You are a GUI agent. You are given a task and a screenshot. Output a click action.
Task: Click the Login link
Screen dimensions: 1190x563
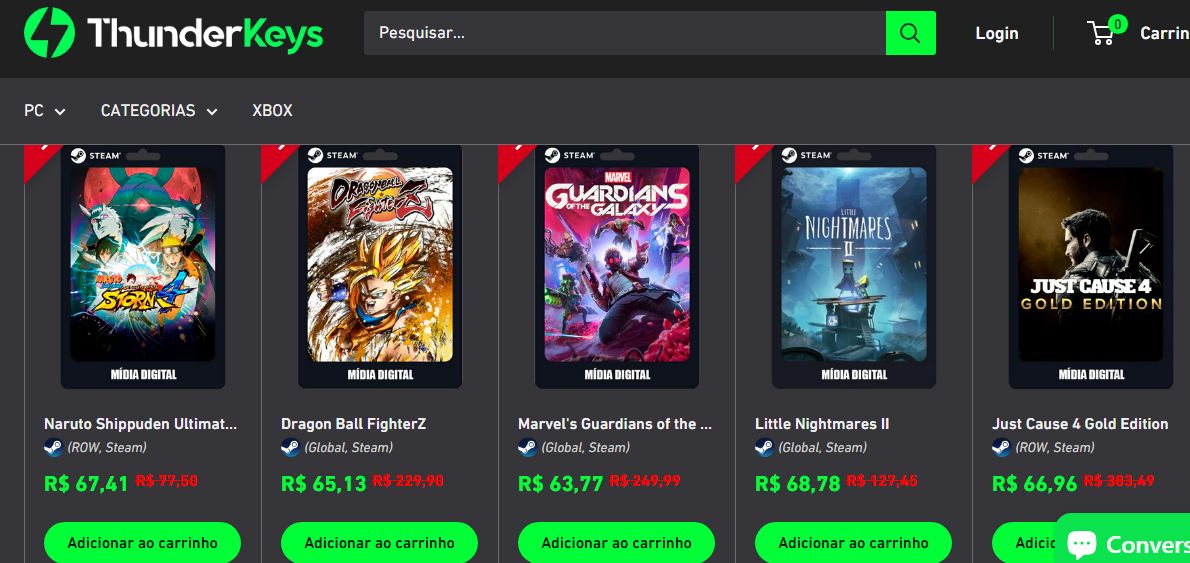[x=996, y=33]
